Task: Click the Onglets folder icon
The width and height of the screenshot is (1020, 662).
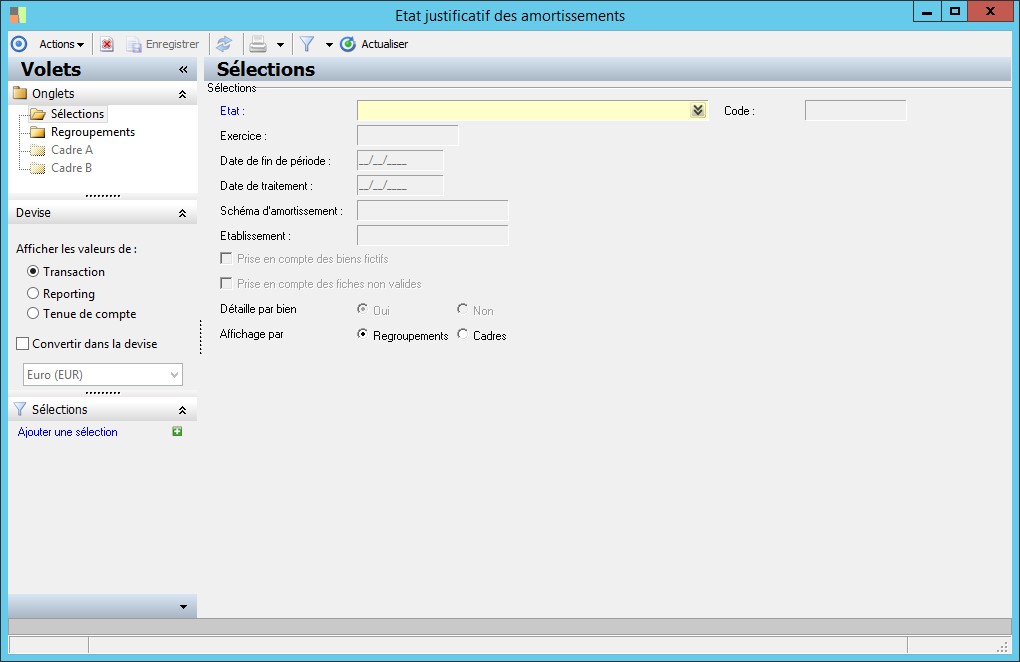Action: (20, 93)
